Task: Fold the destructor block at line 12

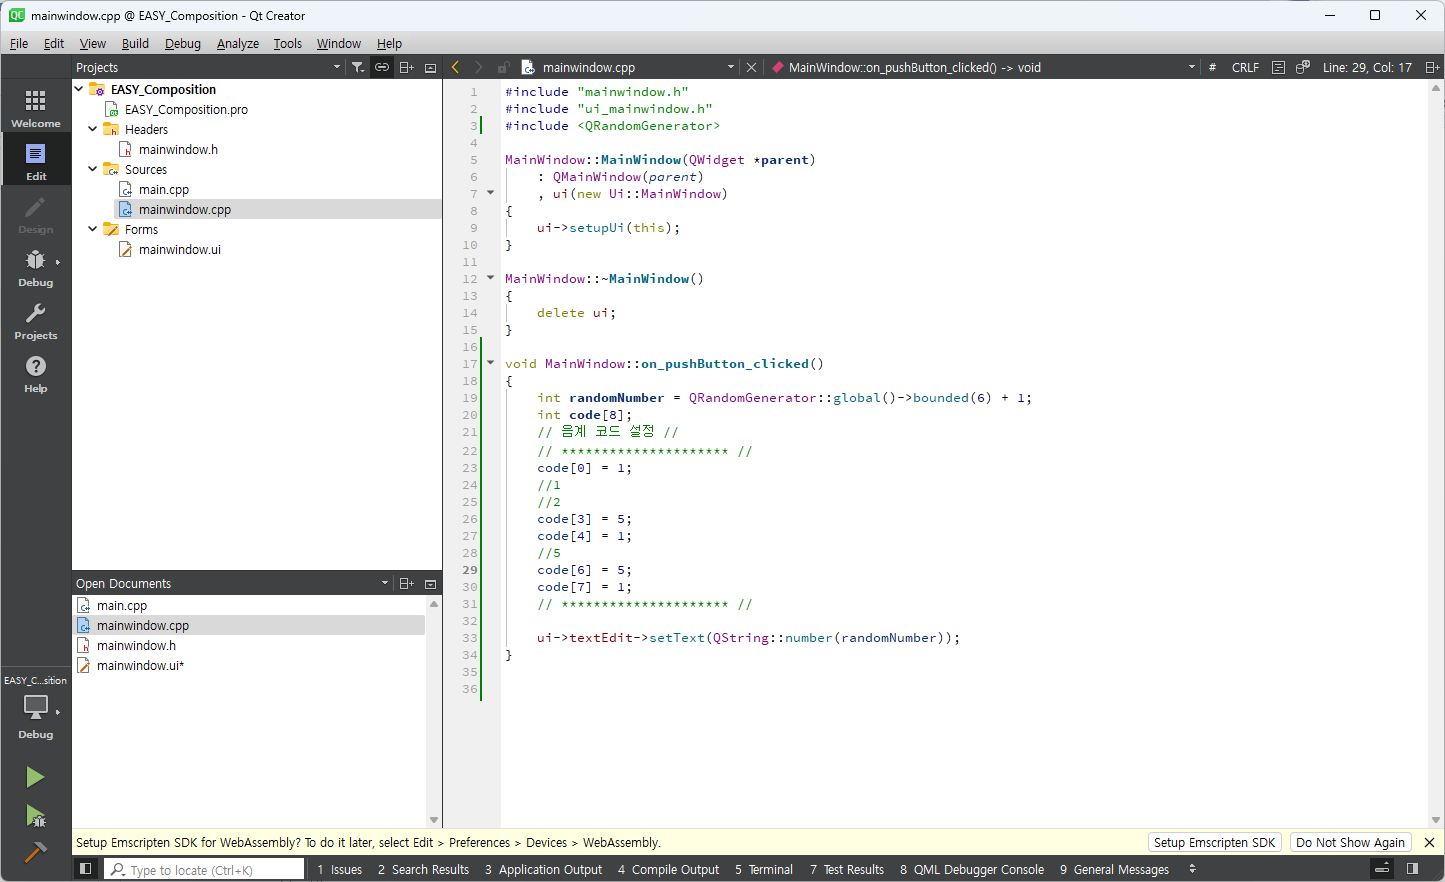Action: click(x=490, y=278)
